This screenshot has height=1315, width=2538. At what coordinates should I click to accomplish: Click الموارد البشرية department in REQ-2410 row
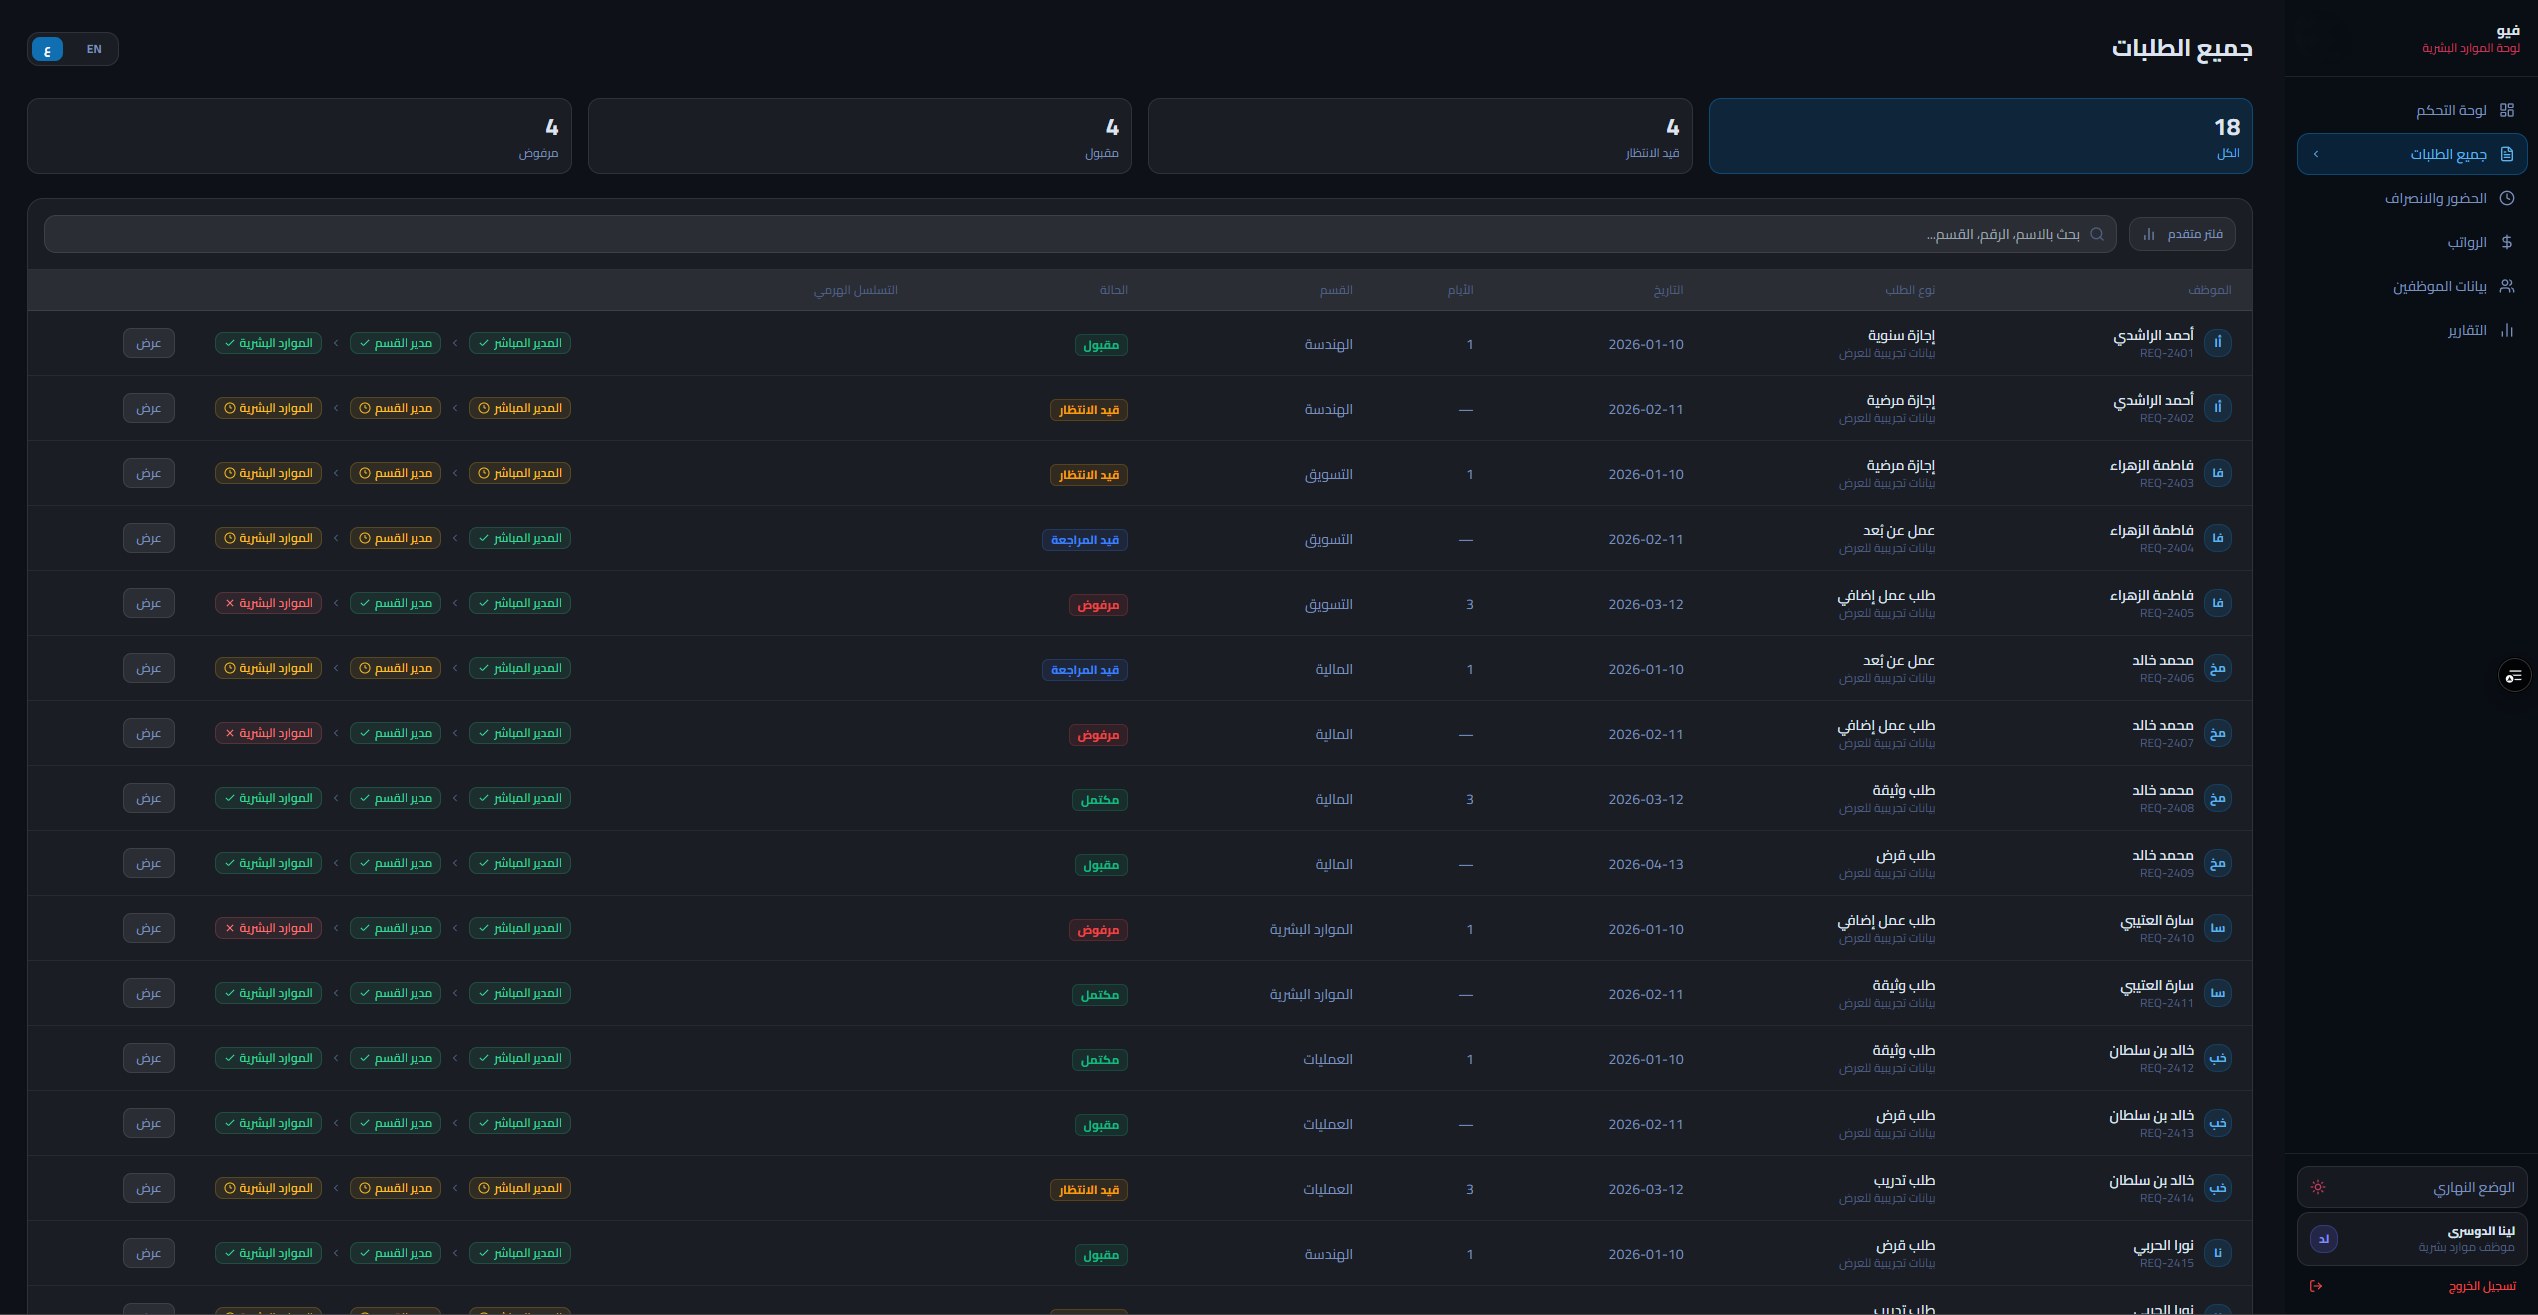1311,929
